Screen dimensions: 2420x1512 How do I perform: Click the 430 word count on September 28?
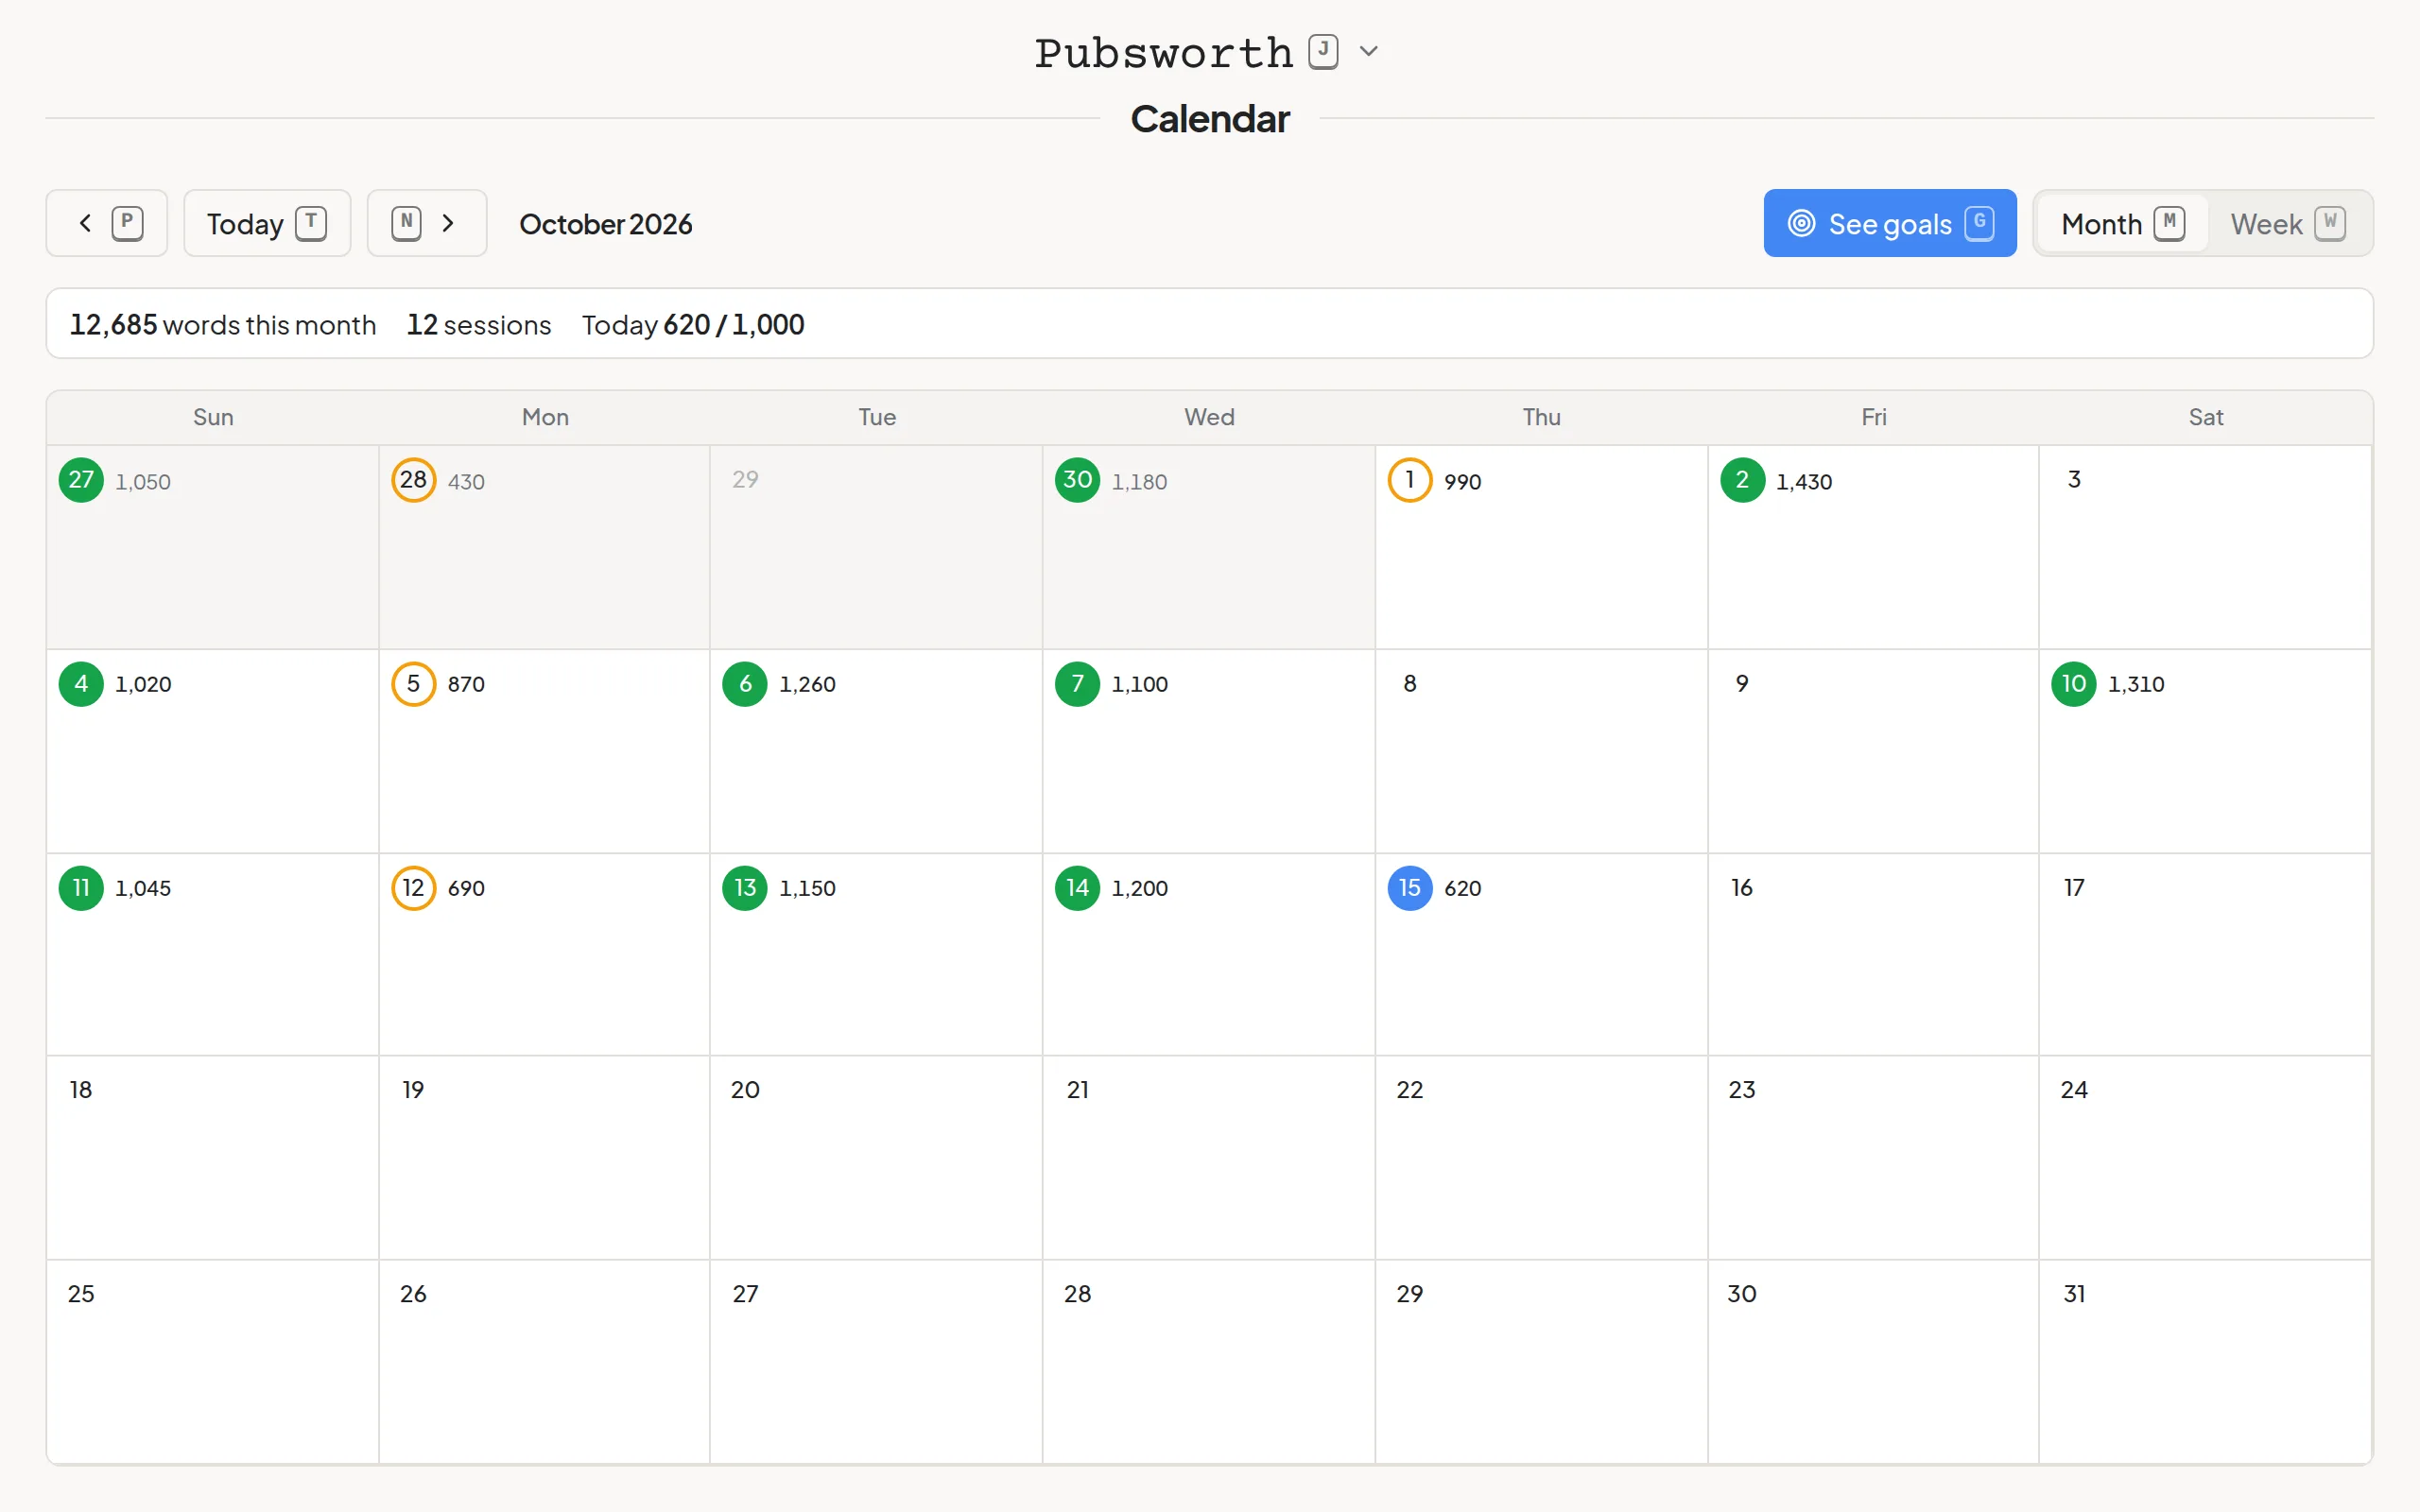[466, 482]
